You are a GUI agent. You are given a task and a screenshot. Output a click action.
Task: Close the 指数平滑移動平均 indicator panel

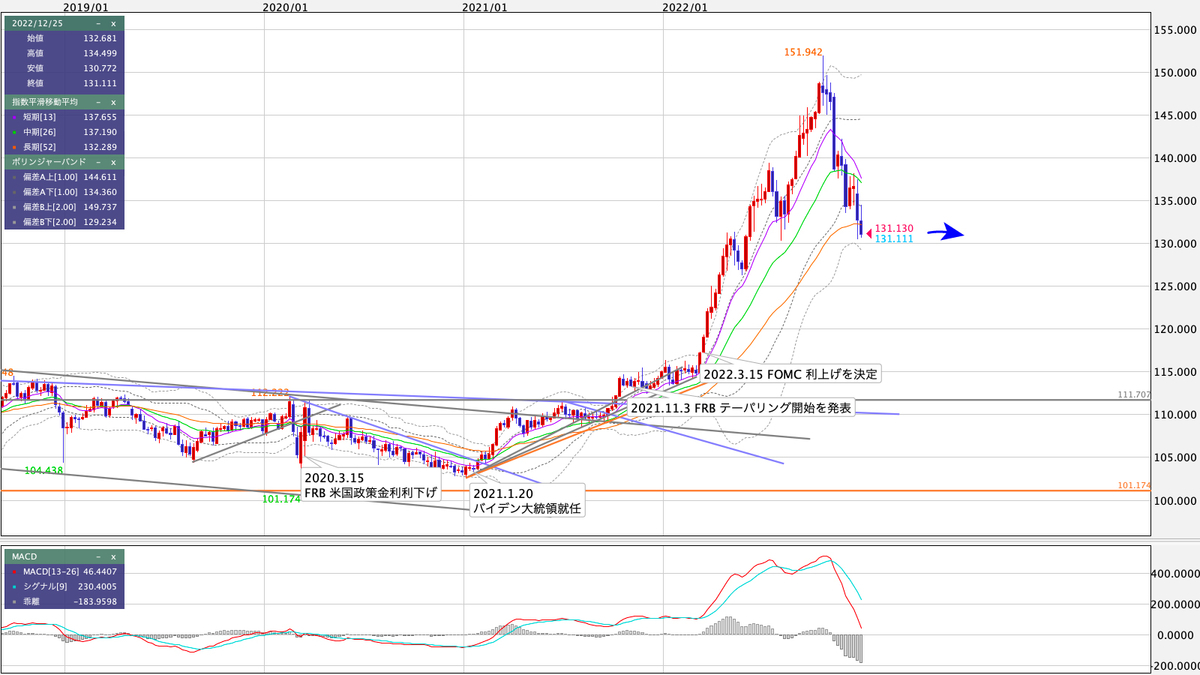pos(111,101)
